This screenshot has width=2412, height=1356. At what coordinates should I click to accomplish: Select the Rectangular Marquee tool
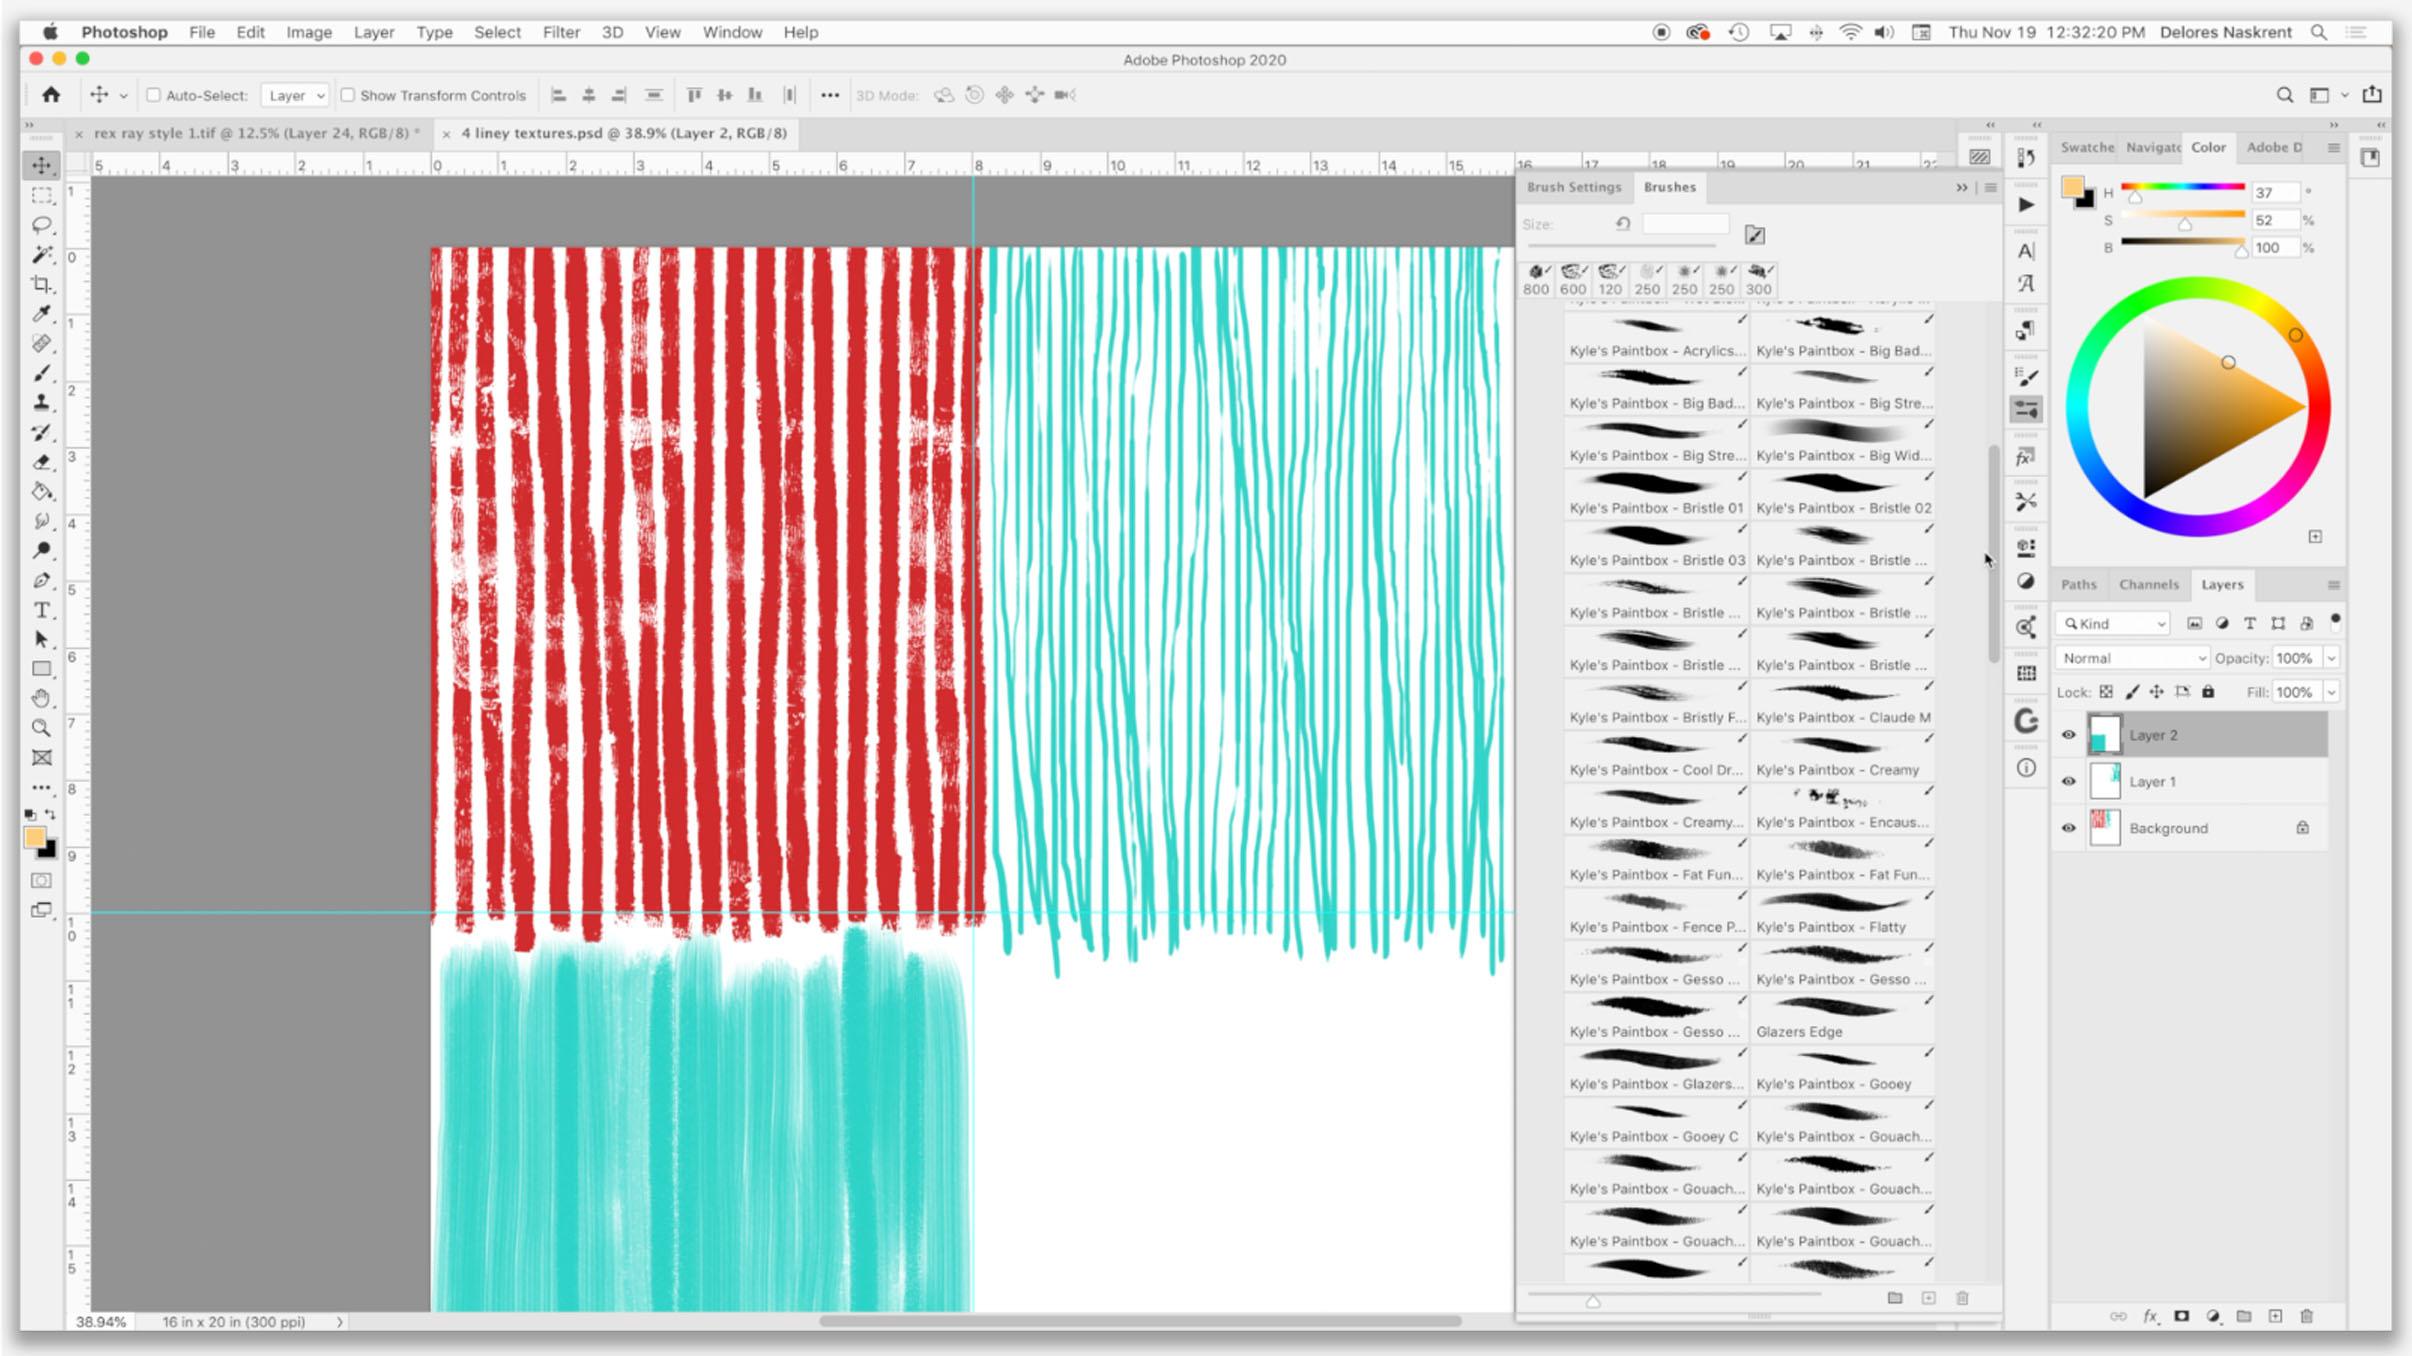pos(41,195)
